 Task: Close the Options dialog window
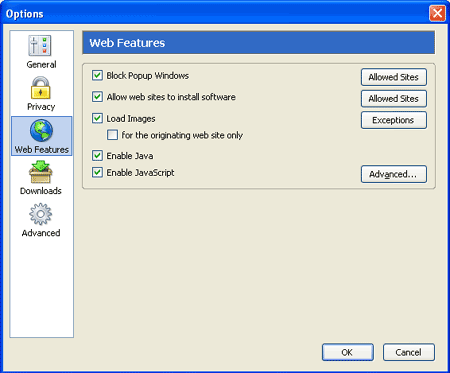437,14
